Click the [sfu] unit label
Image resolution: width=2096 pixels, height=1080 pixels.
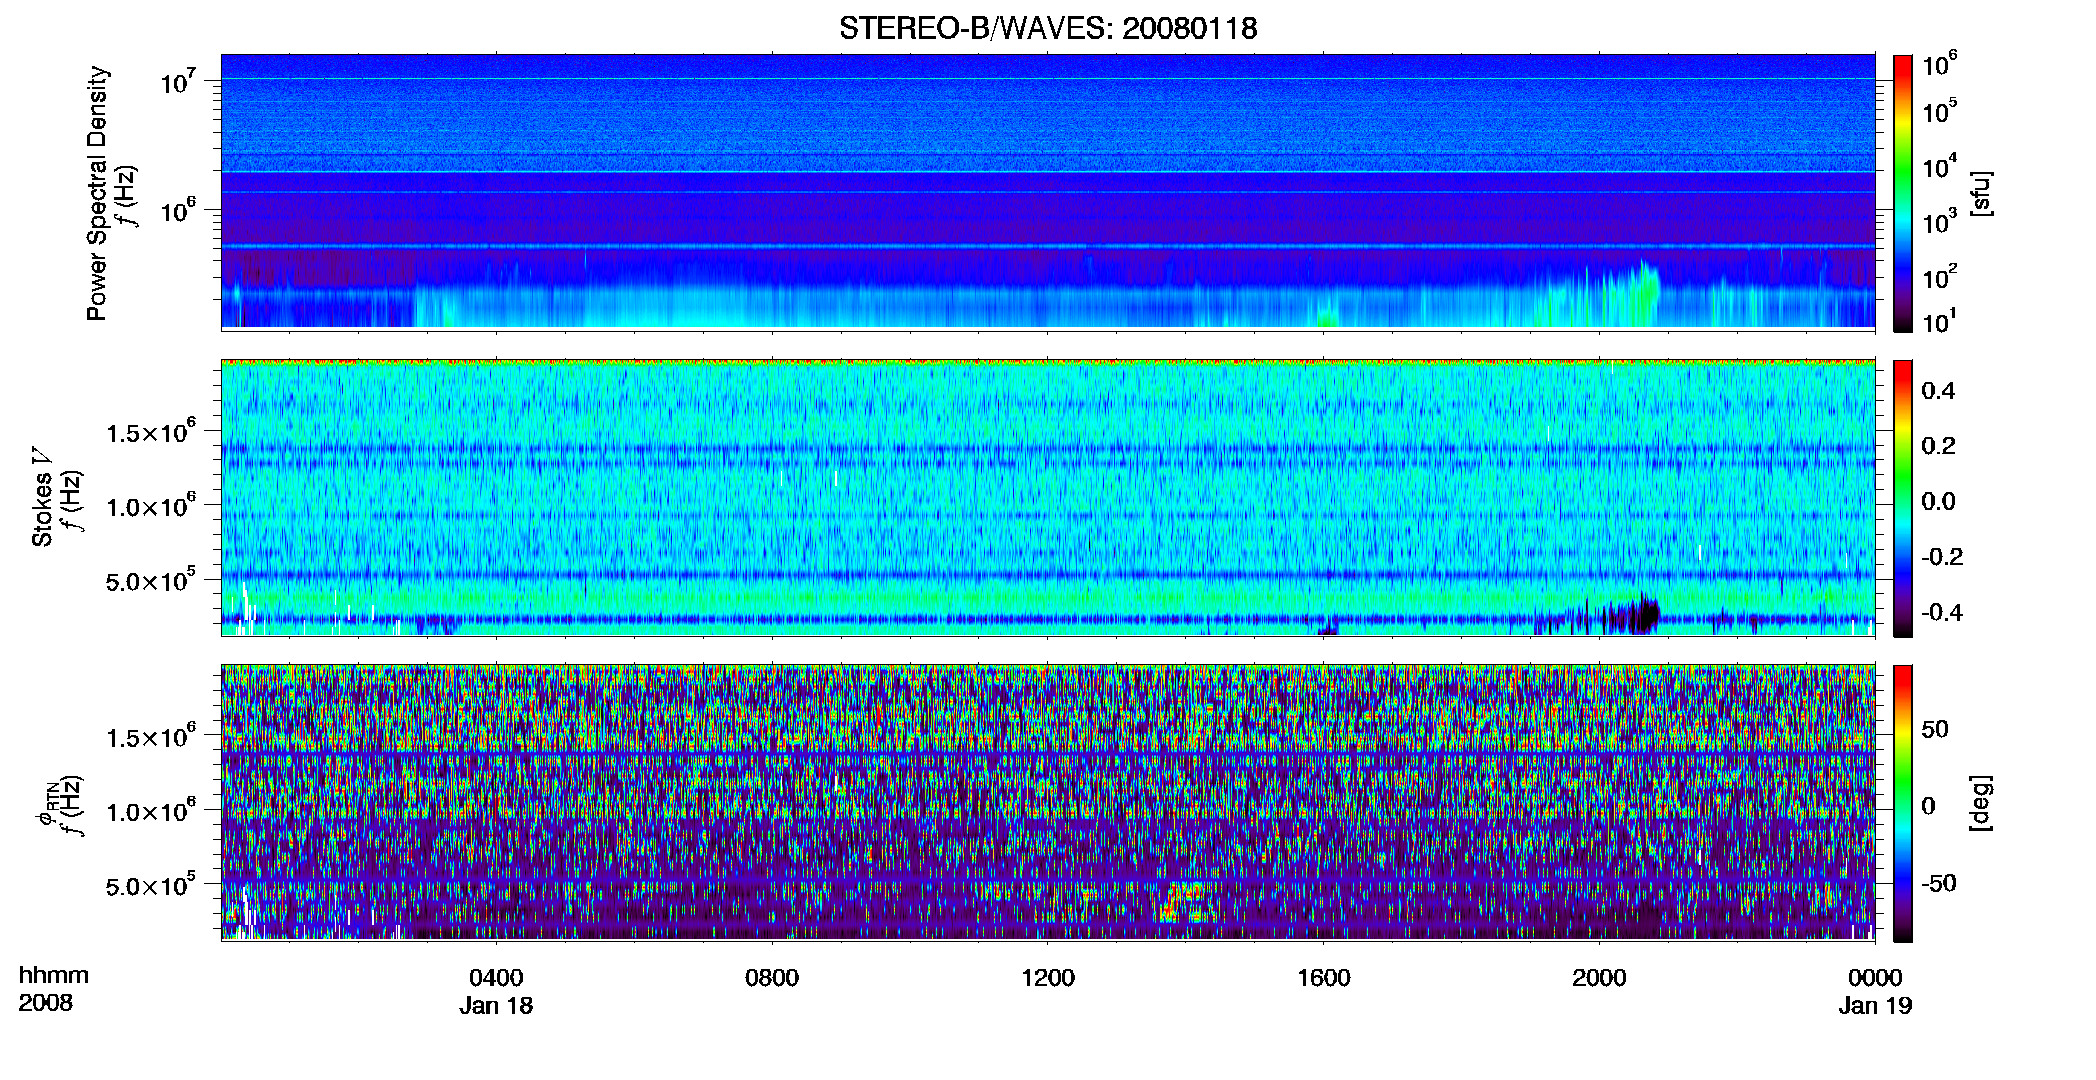(x=1981, y=193)
